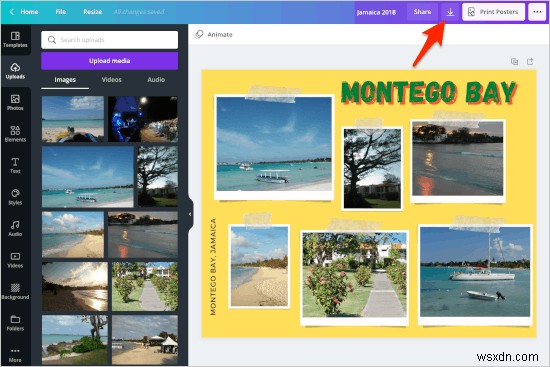550x367 pixels.
Task: Show More sidebar options
Action: pos(15,355)
